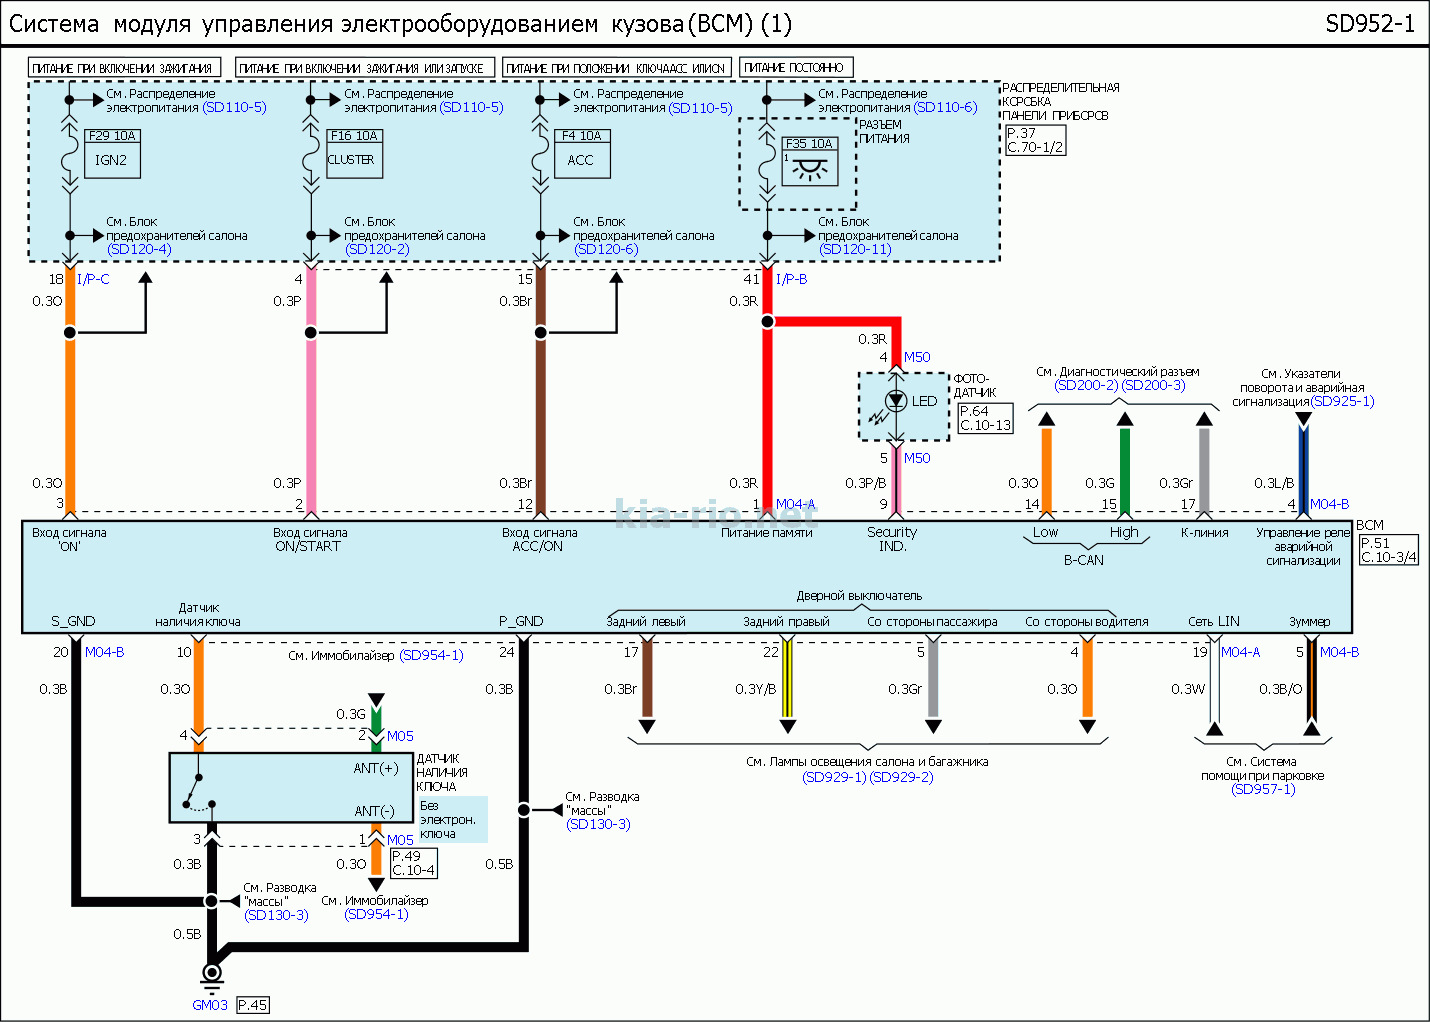This screenshot has height=1022, width=1430.
Task: Click the down arrowhead under the yellow 0.3Y/B wire
Action: [787, 726]
